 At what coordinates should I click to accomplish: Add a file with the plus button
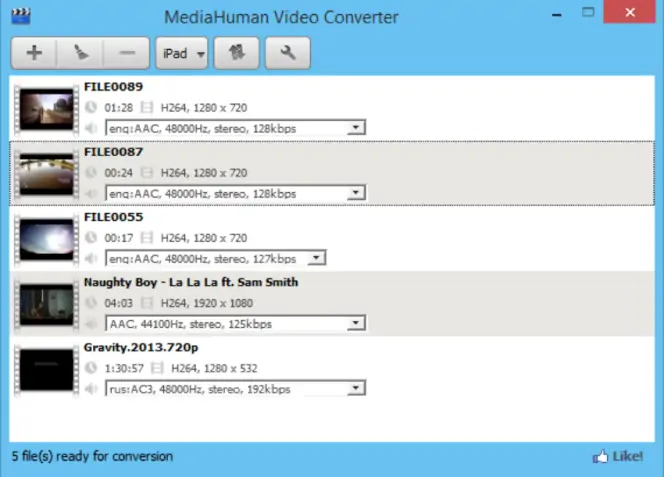(34, 53)
